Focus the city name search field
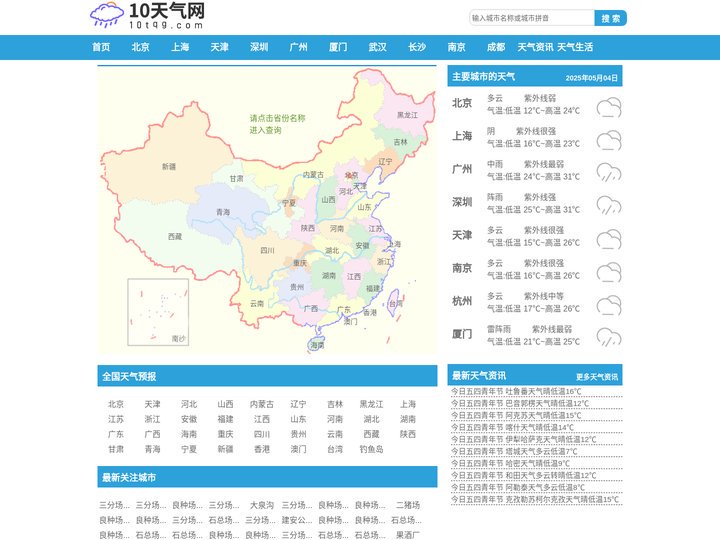 coord(532,18)
